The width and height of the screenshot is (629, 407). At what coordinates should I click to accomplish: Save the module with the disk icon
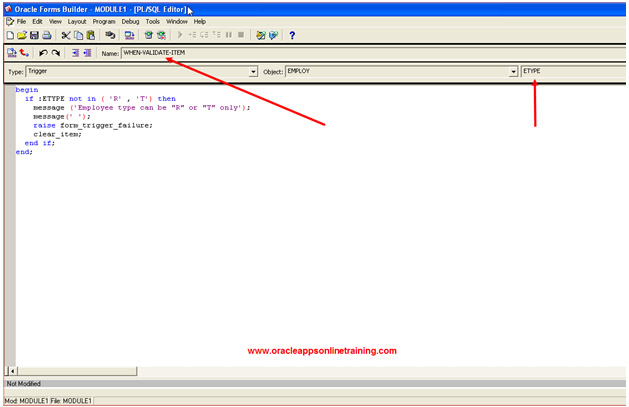(33, 35)
